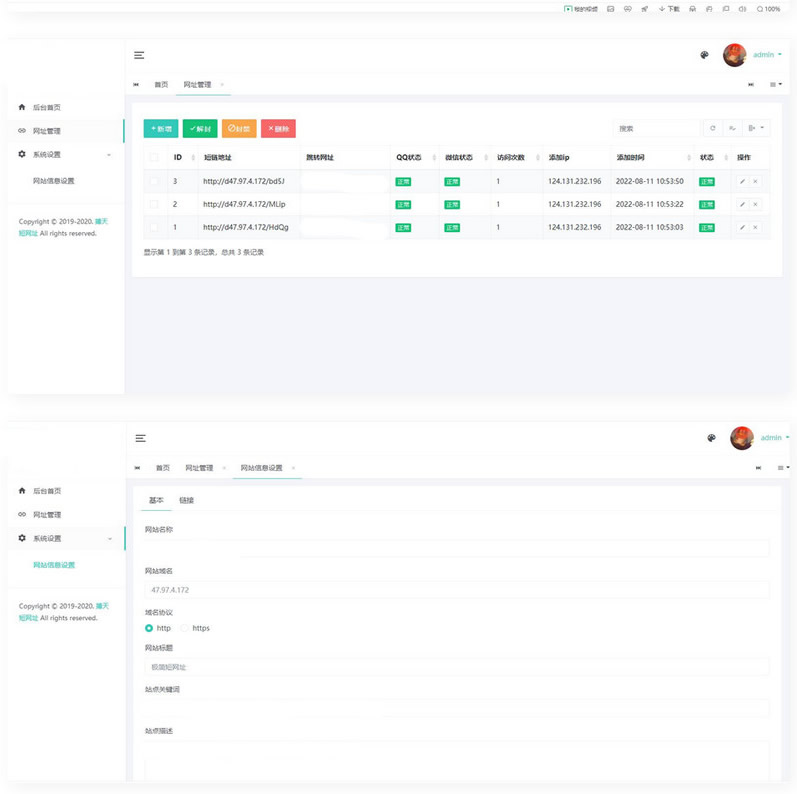Click the edit pencil for row ID 2

pos(742,204)
